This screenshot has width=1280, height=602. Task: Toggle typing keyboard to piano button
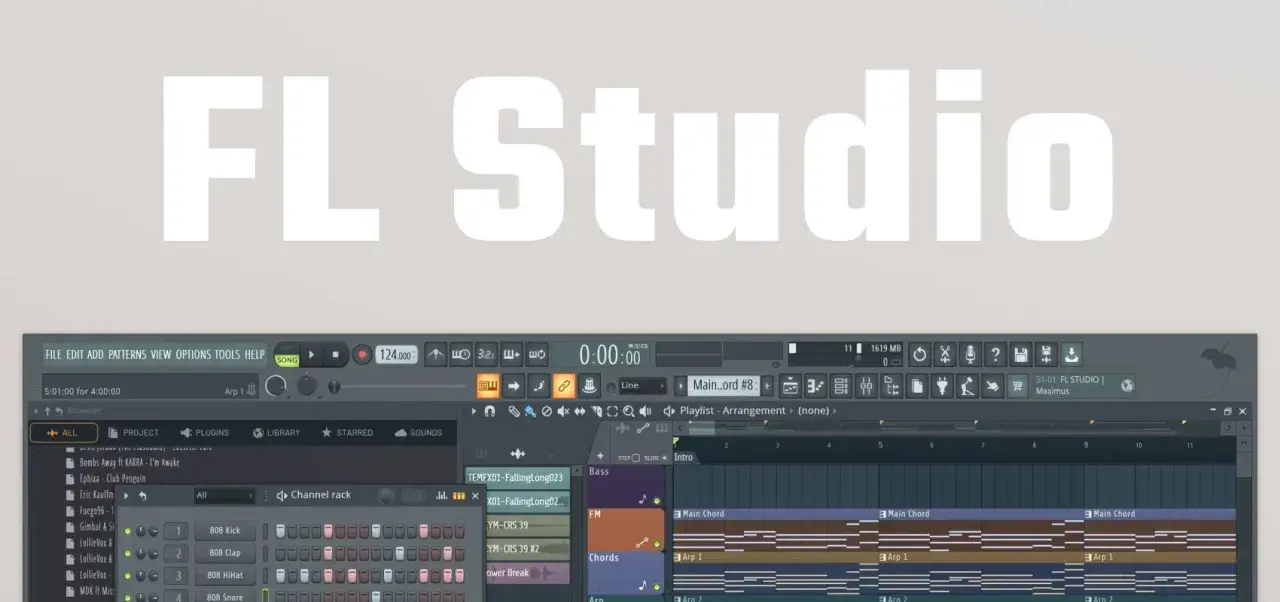click(x=488, y=386)
